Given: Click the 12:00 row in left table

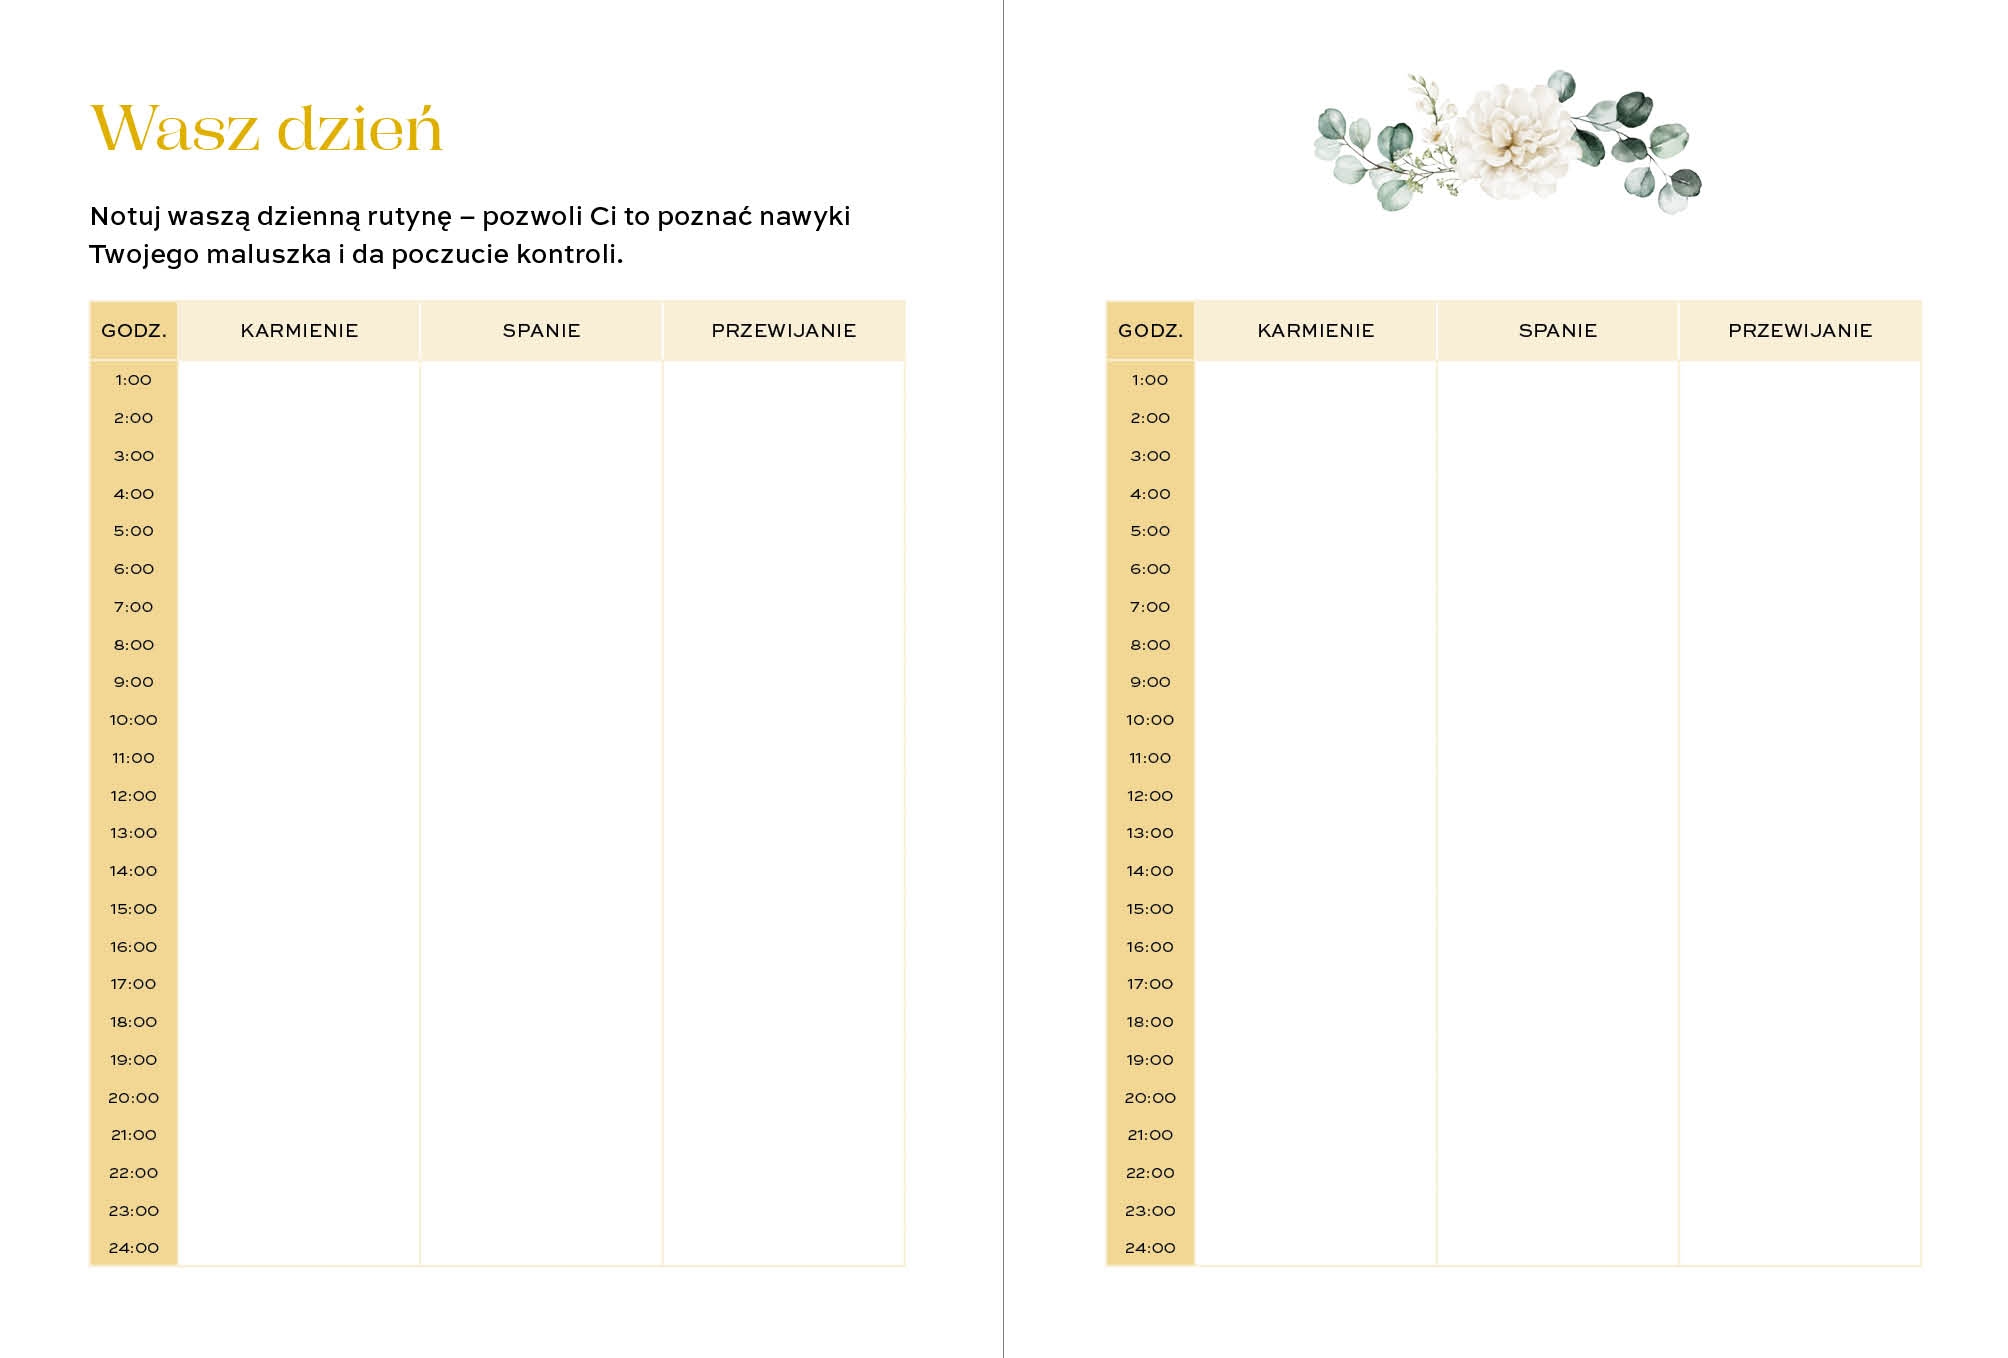Looking at the screenshot, I should click(x=497, y=796).
